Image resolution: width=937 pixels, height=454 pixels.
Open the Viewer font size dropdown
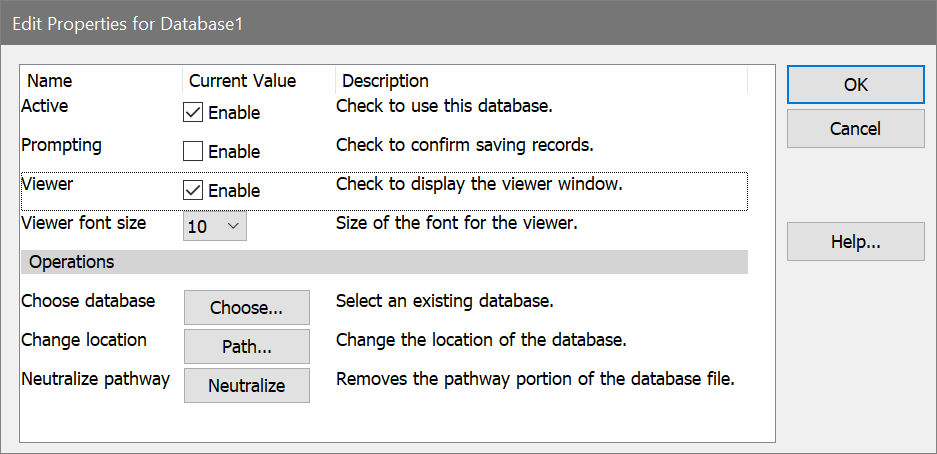215,227
